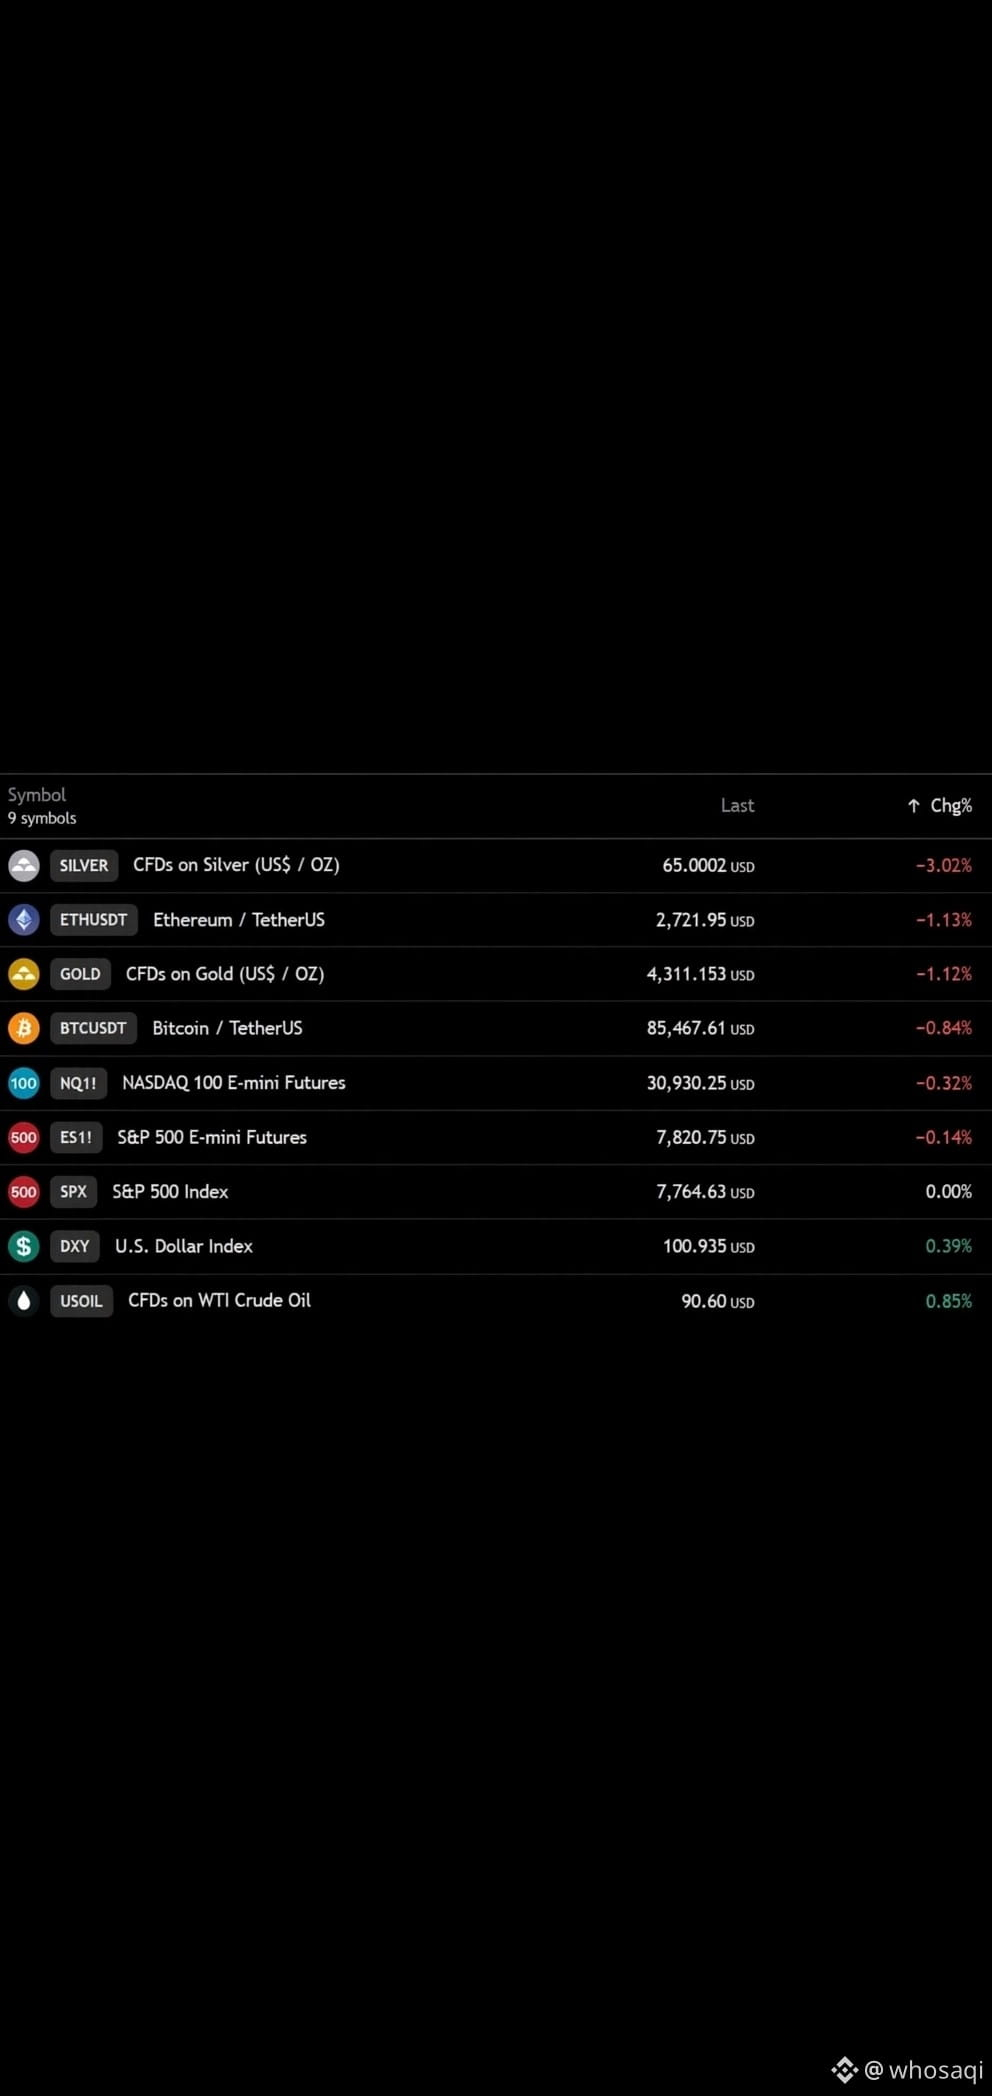Image resolution: width=992 pixels, height=2096 pixels.
Task: Click the Gold last price 4,311.153
Action: [686, 974]
